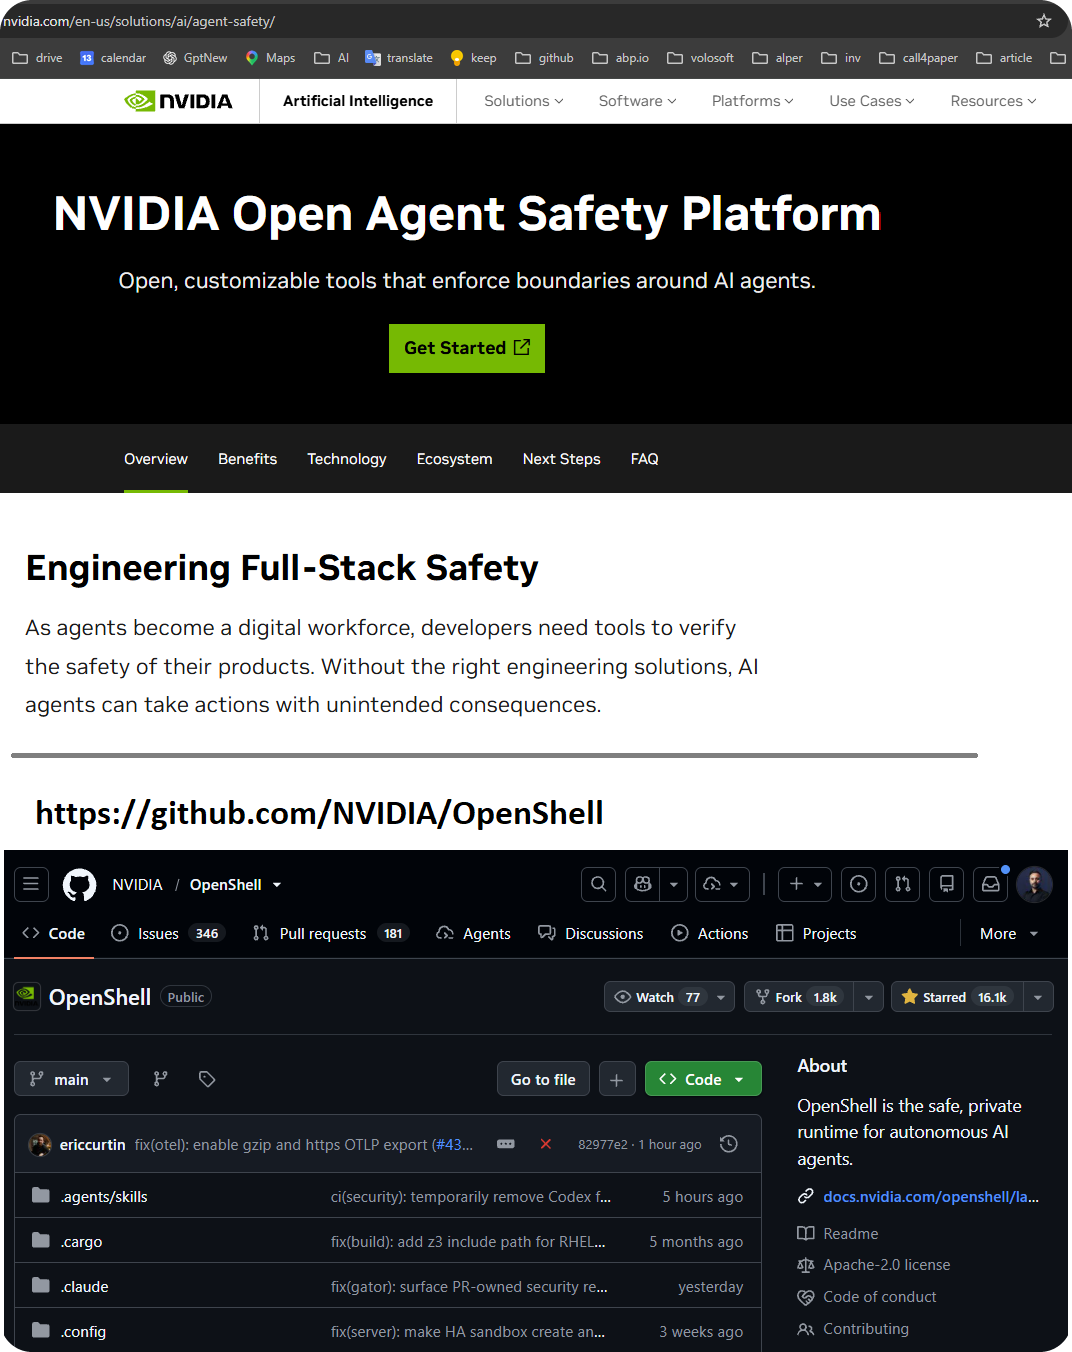View tags icon beside branches
Viewport: 1072px width, 1352px height.
(207, 1079)
